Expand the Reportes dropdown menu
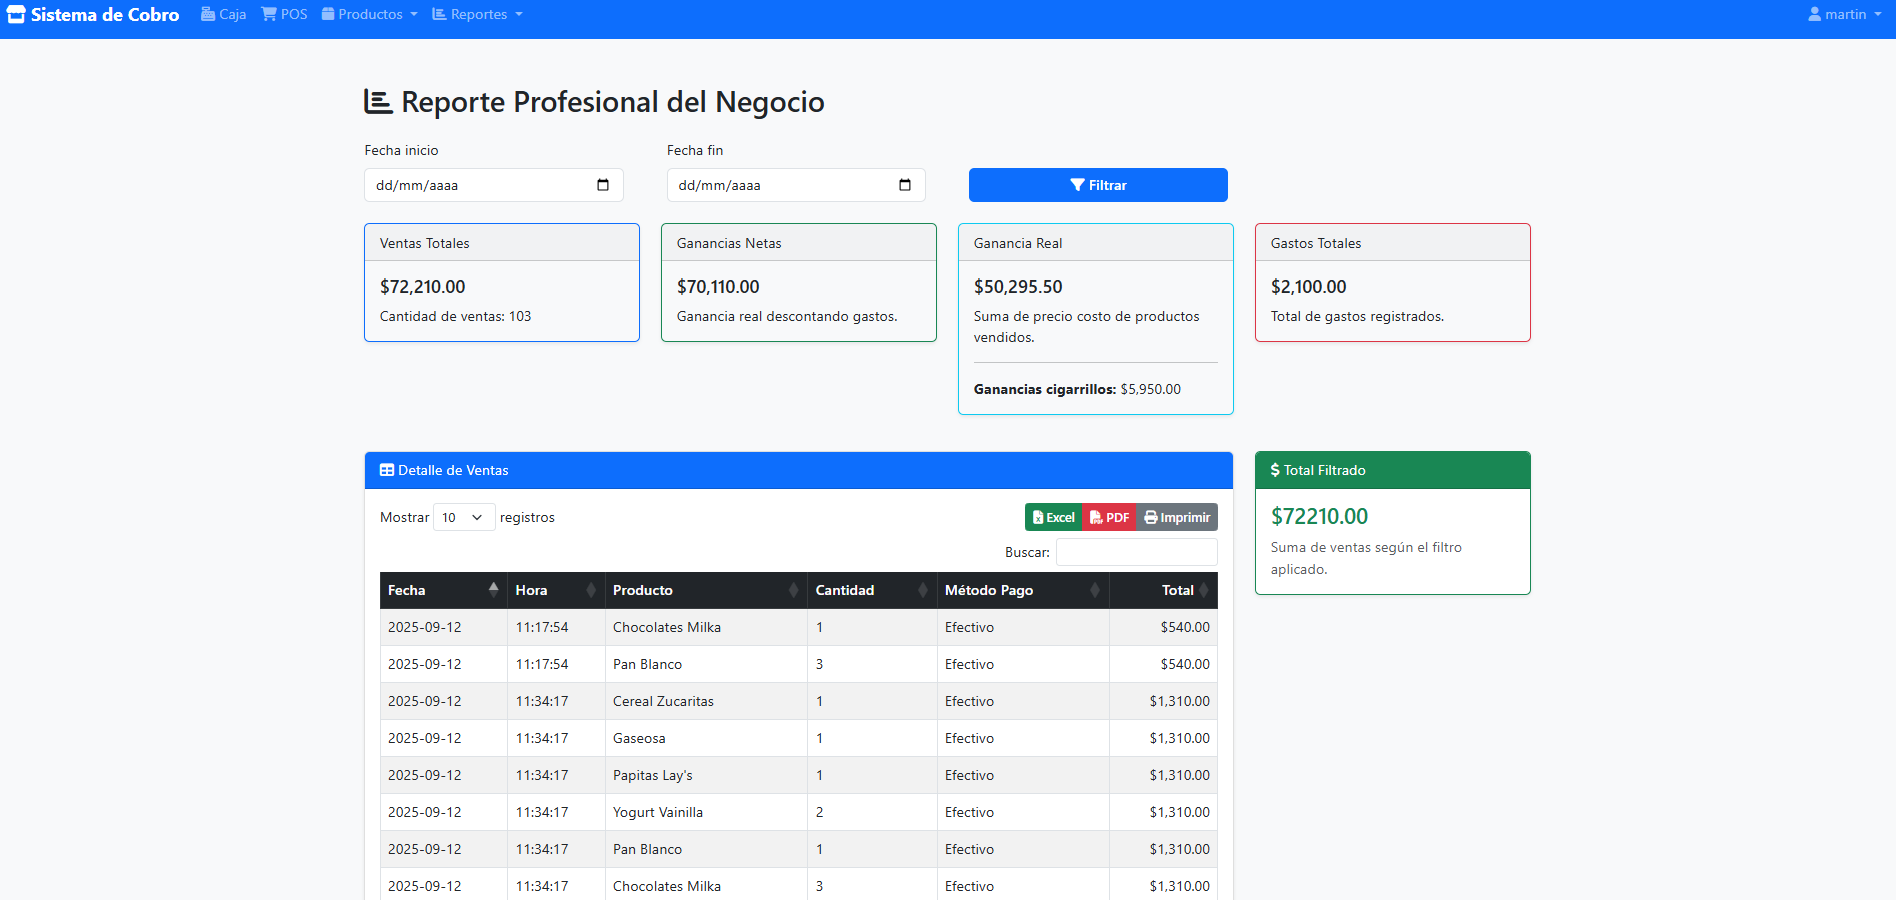This screenshot has width=1896, height=900. click(477, 15)
